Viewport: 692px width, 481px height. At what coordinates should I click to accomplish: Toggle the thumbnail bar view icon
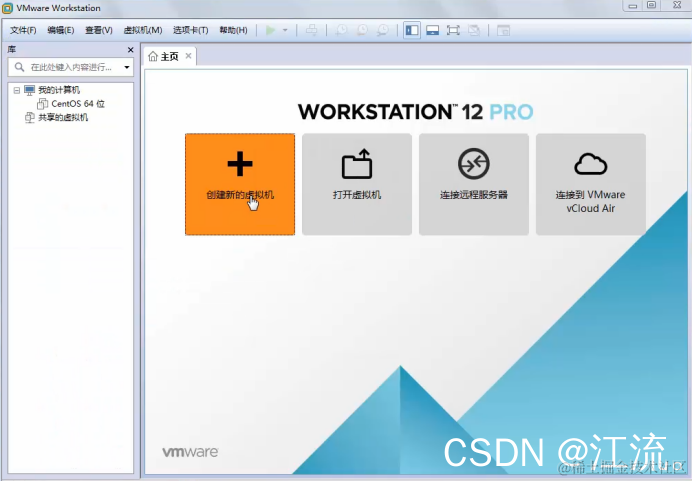(432, 30)
